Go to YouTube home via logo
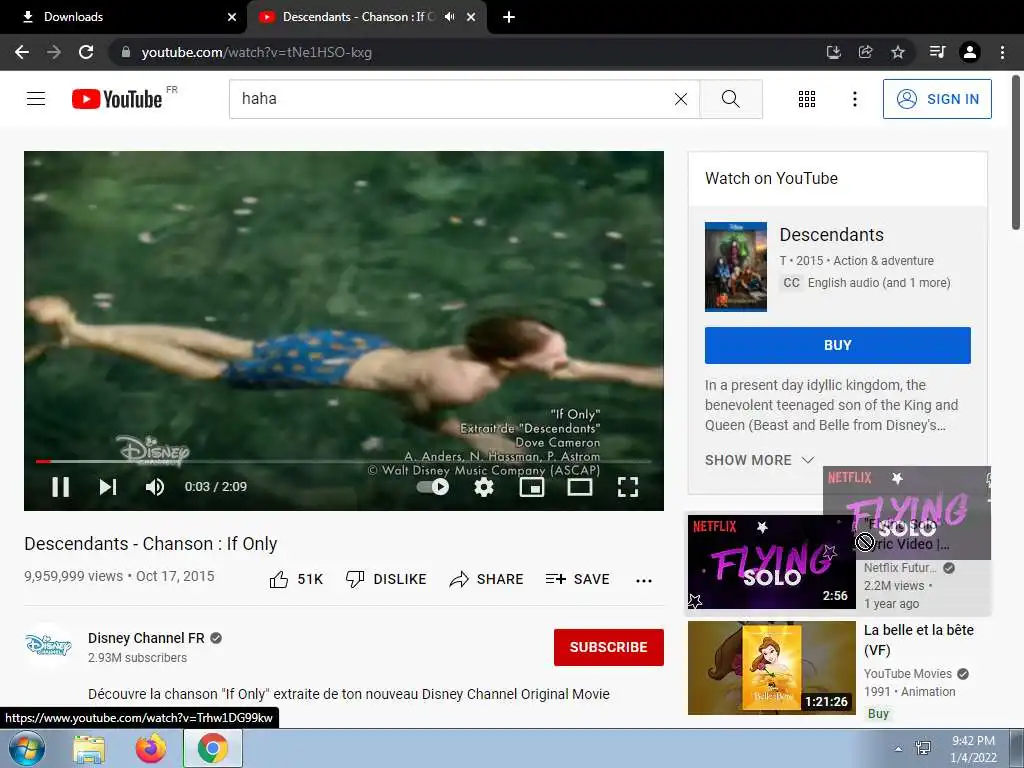This screenshot has height=768, width=1024. 118,99
